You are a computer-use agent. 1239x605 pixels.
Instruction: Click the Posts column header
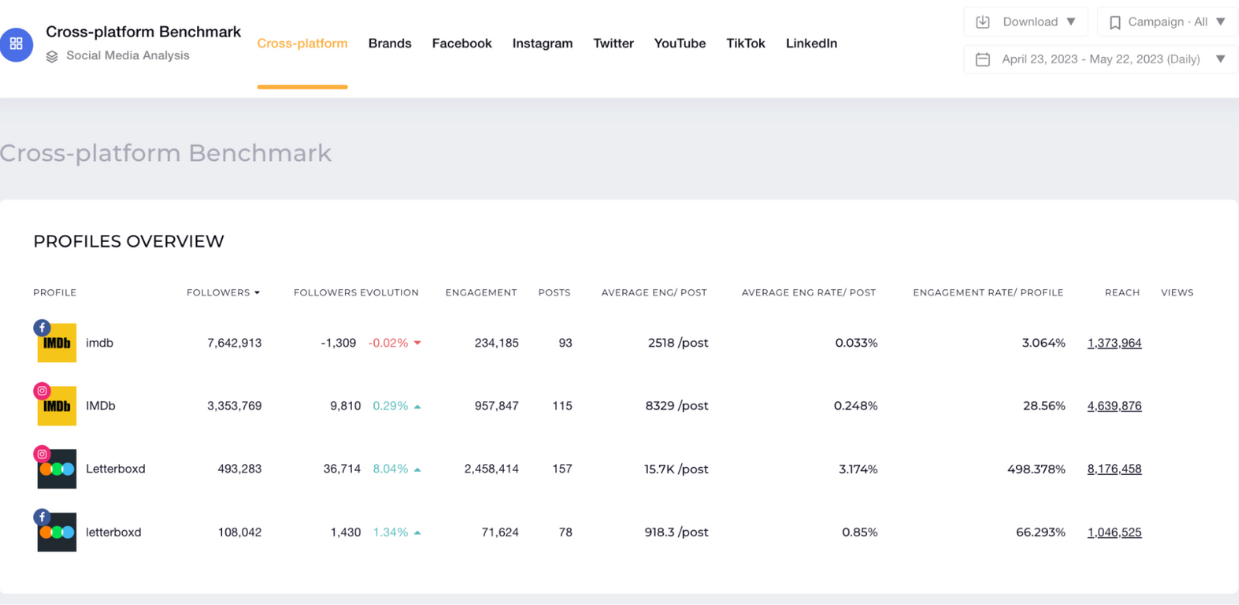click(x=554, y=292)
